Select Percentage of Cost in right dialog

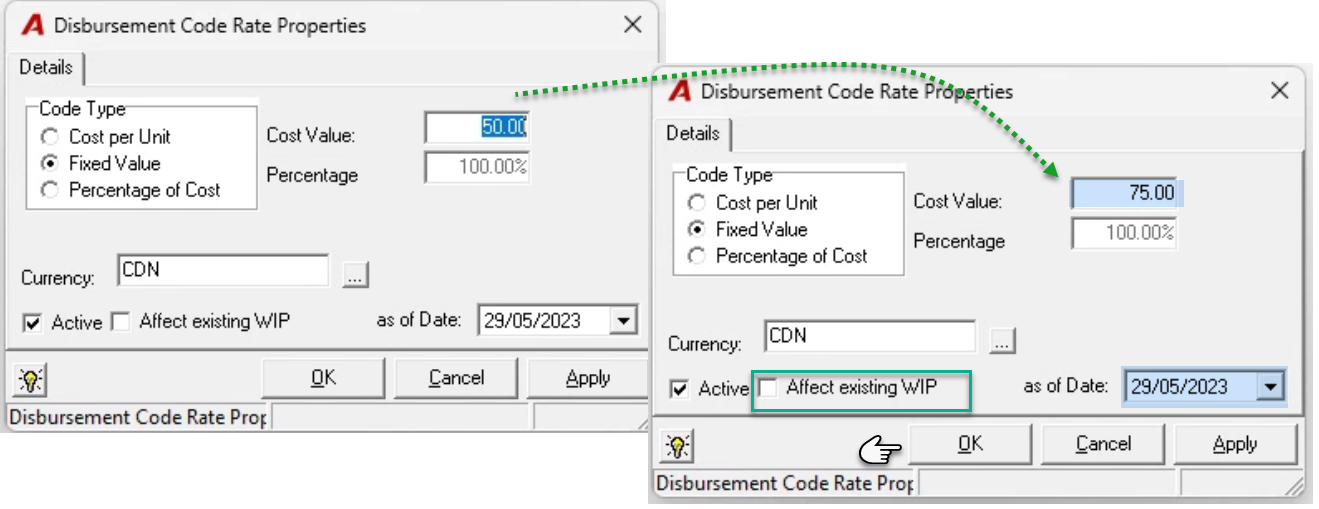(x=696, y=256)
